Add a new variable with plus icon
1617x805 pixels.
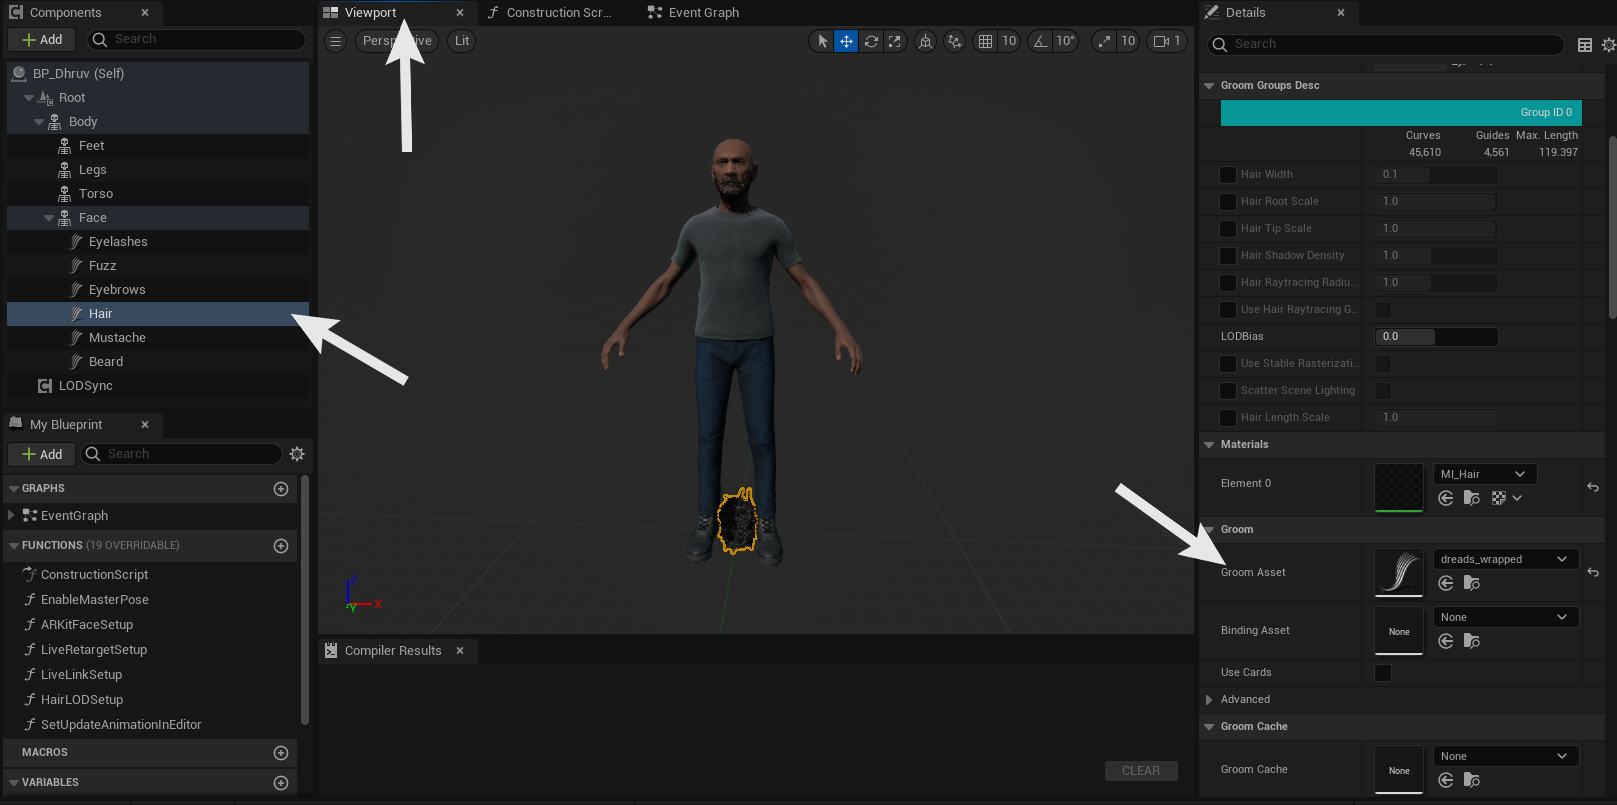click(281, 783)
